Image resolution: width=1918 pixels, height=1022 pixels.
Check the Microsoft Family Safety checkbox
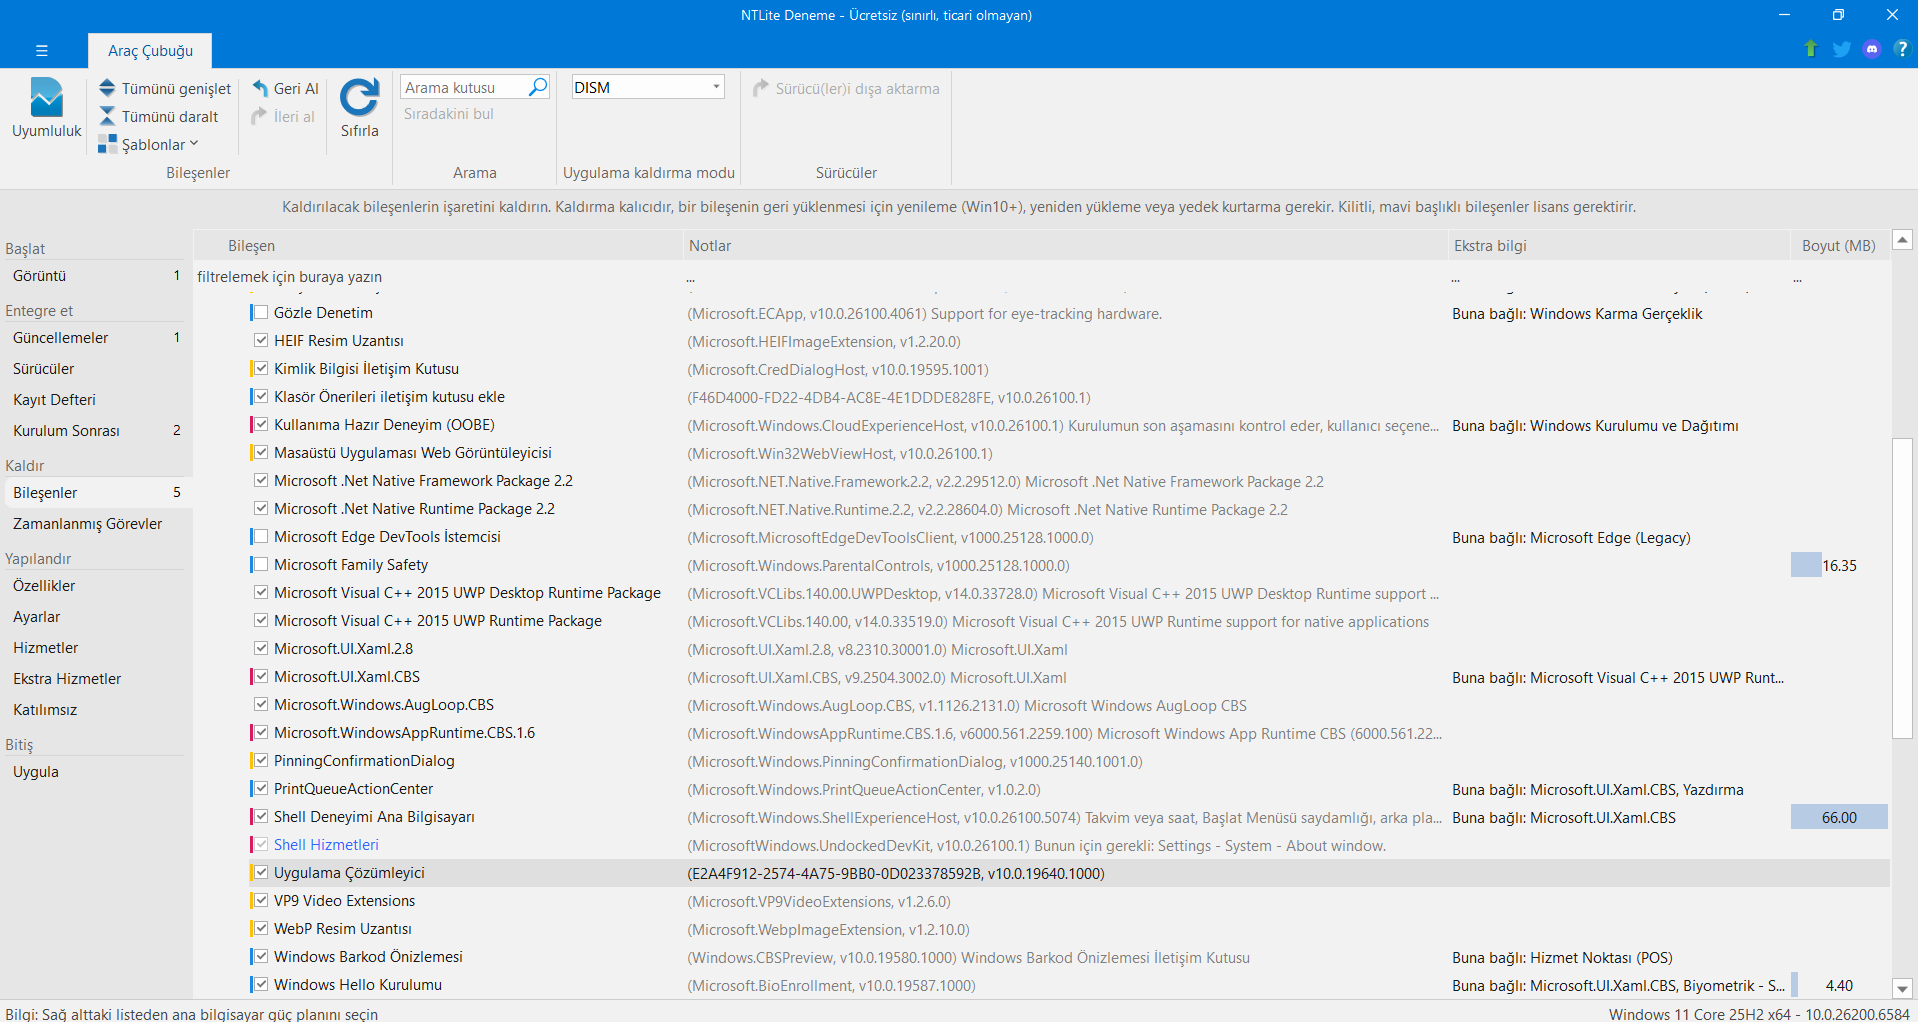coord(261,565)
